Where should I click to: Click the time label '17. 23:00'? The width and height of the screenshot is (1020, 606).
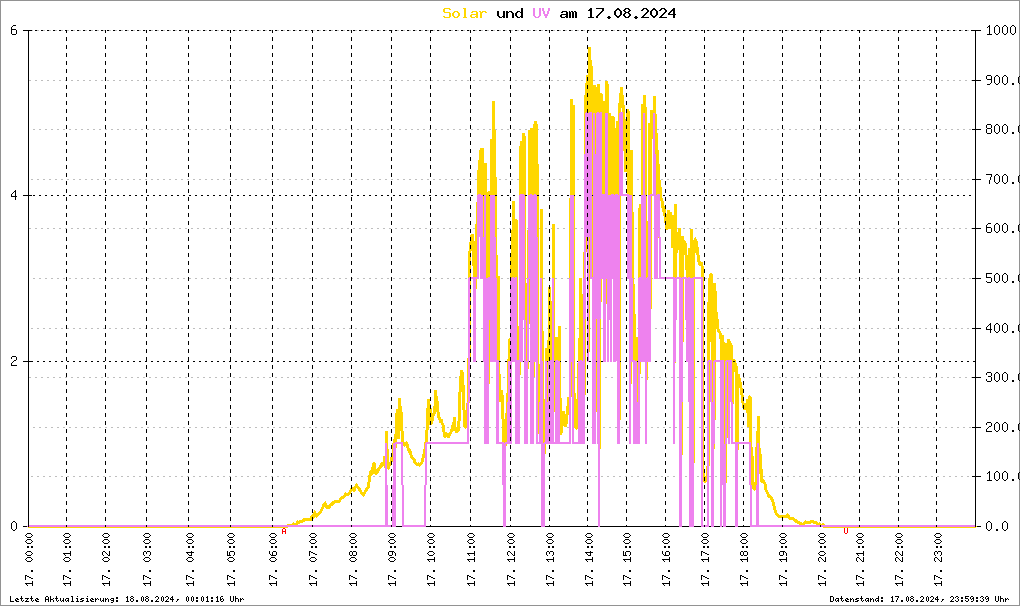click(937, 559)
